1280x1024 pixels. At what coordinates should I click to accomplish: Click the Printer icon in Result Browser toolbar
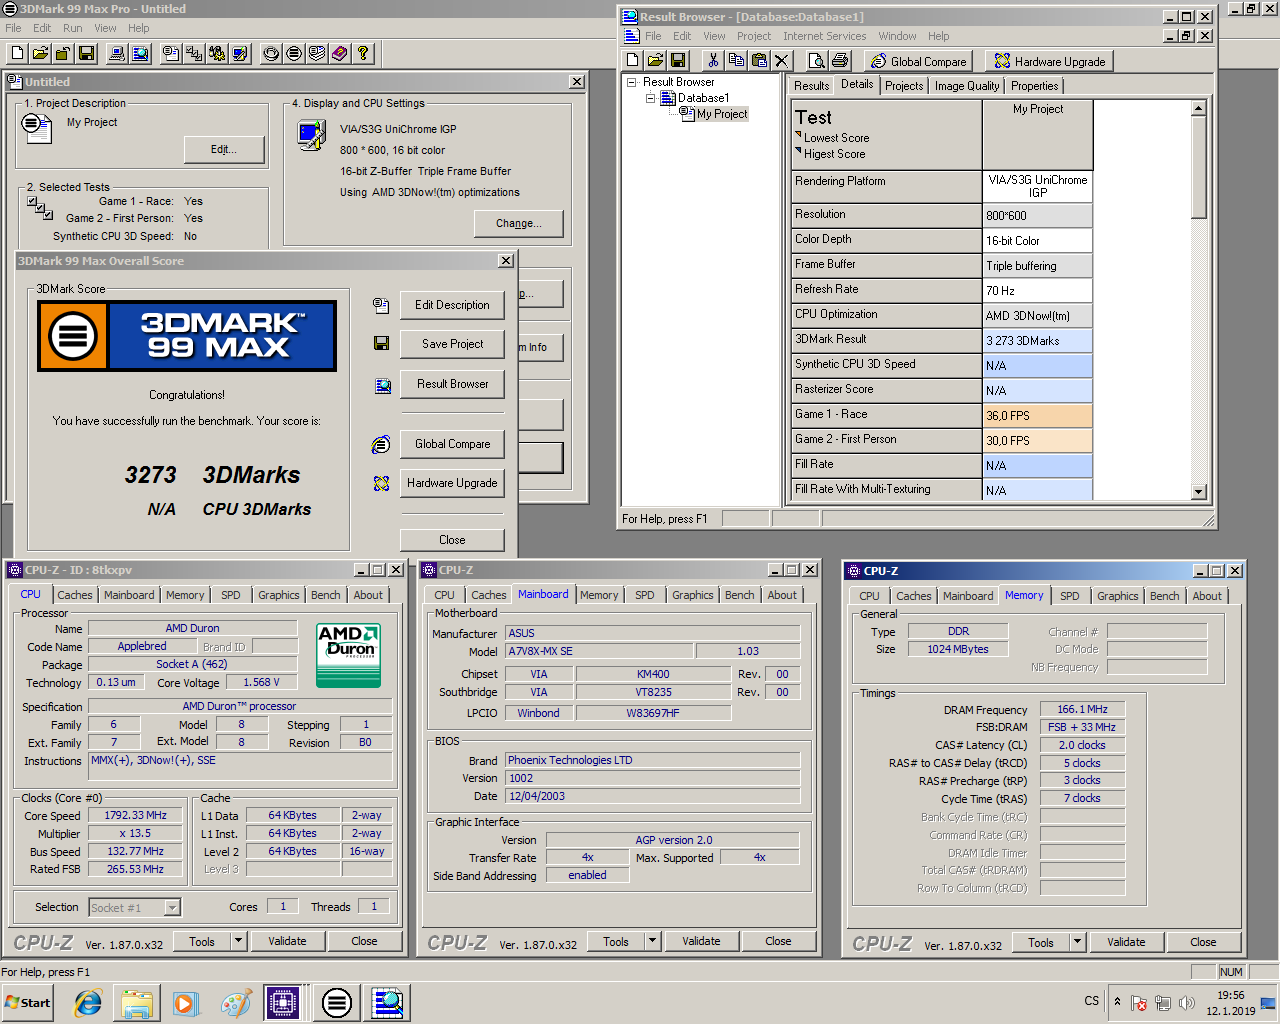pos(840,61)
